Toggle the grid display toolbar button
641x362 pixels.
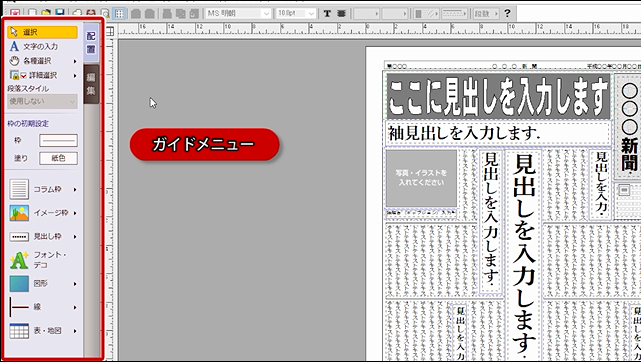[x=119, y=13]
